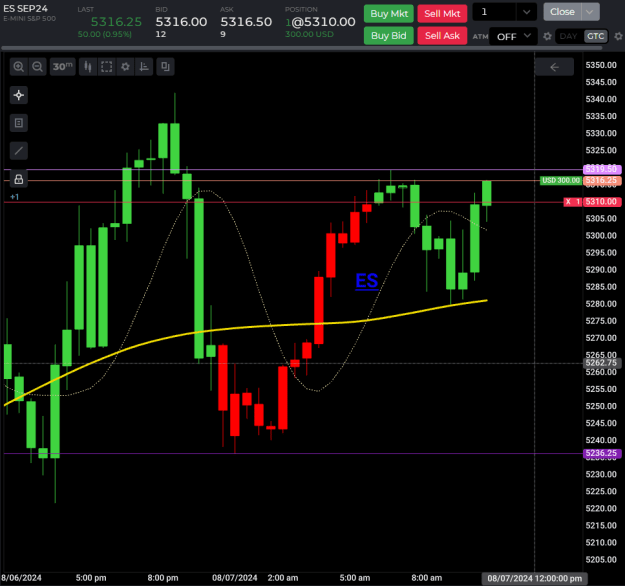Click the orange 5316.25 last price label
The image size is (625, 586).
[602, 181]
